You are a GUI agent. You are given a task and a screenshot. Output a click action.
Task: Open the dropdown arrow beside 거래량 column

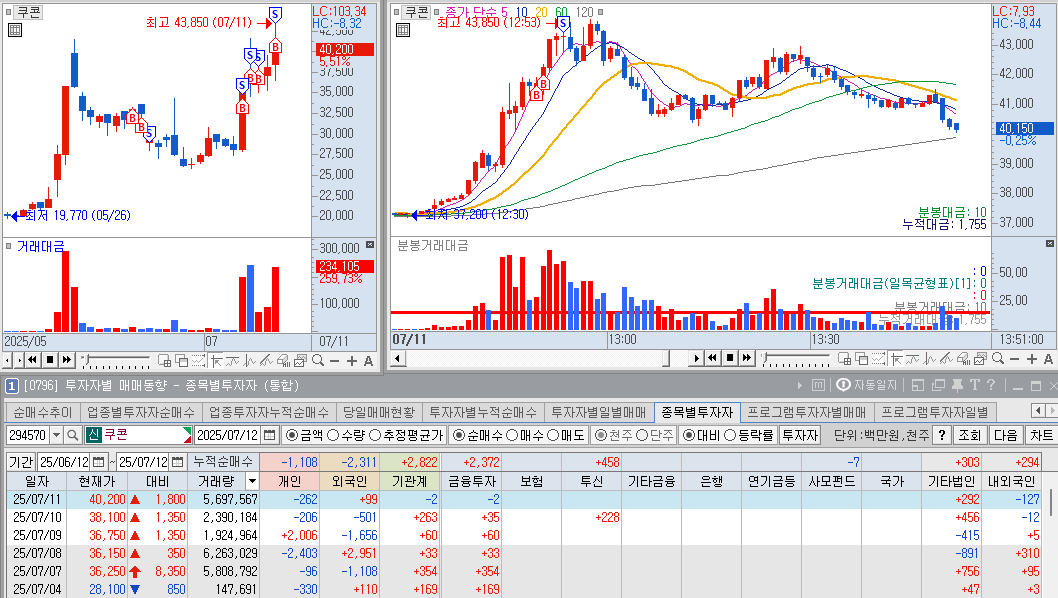point(252,481)
